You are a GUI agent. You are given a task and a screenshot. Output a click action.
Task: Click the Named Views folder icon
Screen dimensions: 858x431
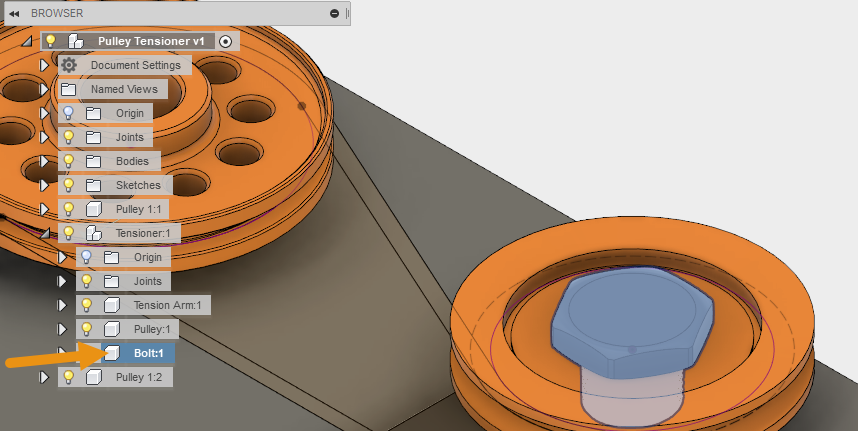pyautogui.click(x=68, y=89)
